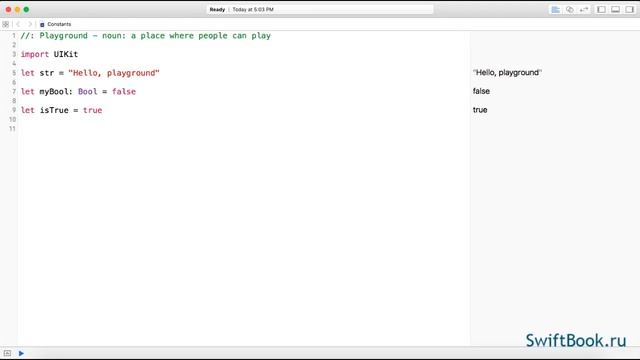This screenshot has height=360, width=640.
Task: Click the "Hello, playground" result in sidebar
Action: tap(507, 73)
